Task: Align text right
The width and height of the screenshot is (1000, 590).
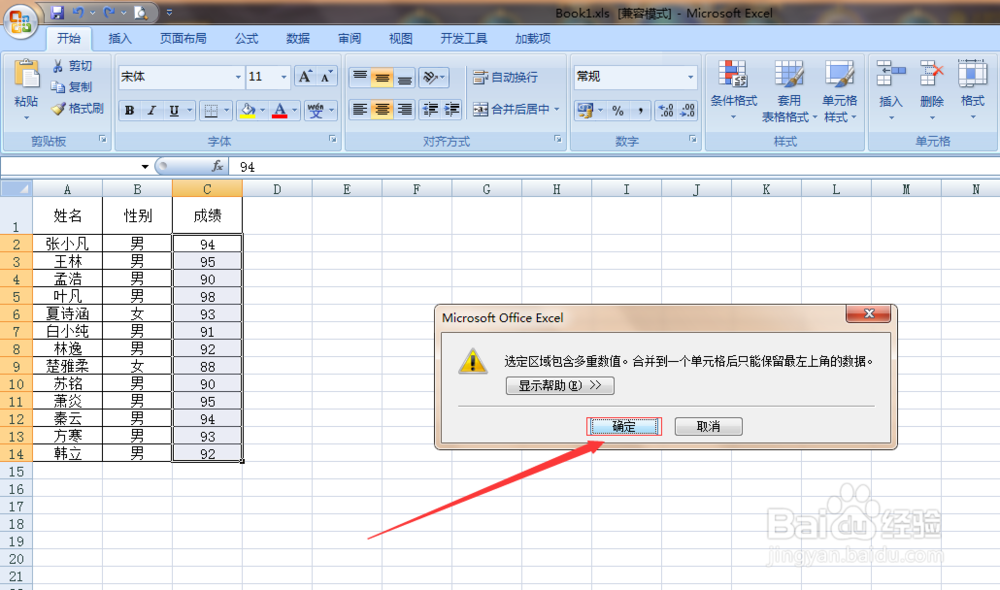Action: click(404, 110)
